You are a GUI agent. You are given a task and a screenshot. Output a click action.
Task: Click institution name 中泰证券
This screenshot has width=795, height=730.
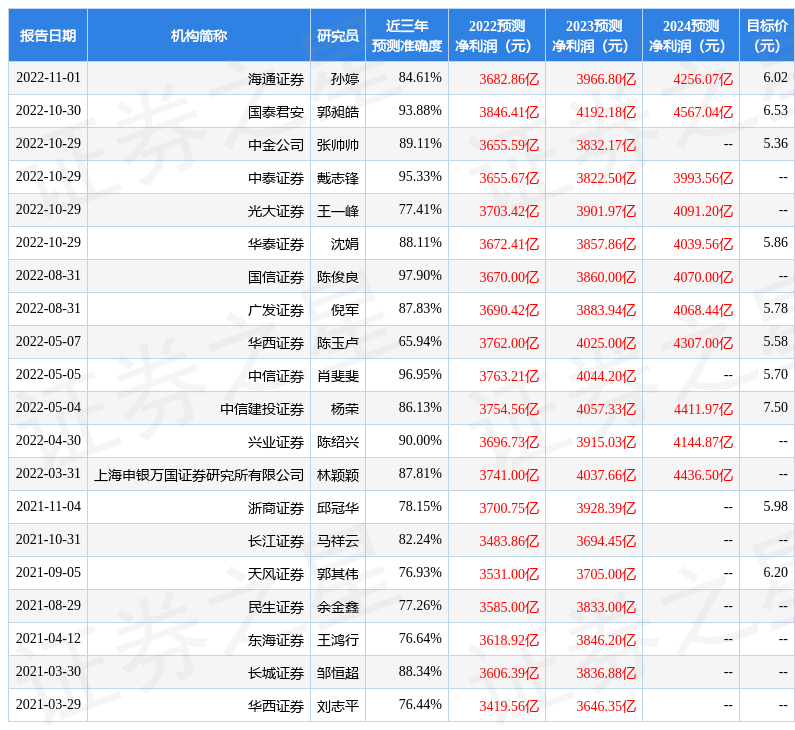click(276, 178)
